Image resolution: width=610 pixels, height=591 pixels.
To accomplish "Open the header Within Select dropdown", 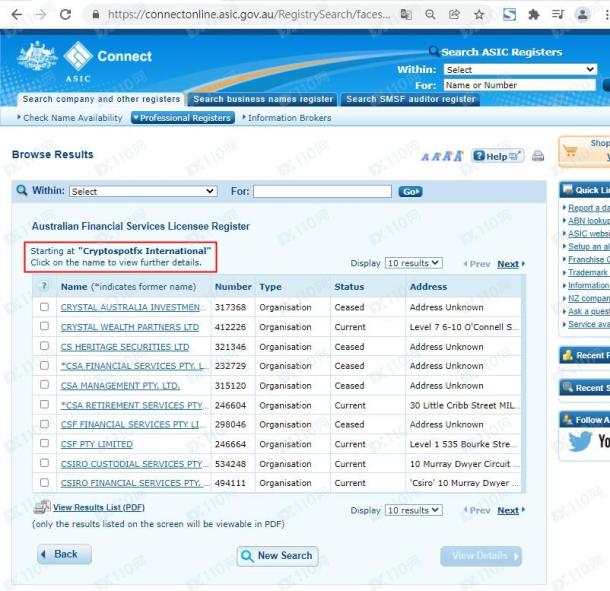I will (x=520, y=70).
